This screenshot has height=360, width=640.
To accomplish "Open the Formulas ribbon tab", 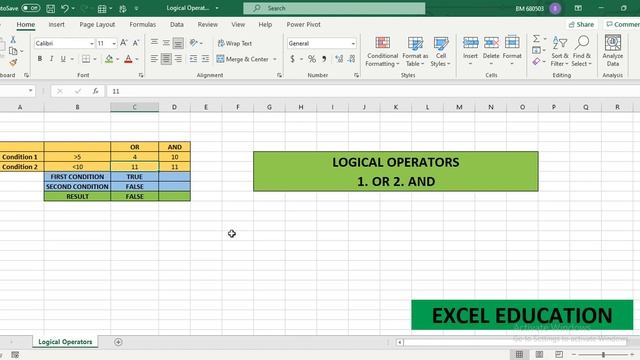I will coord(142,24).
